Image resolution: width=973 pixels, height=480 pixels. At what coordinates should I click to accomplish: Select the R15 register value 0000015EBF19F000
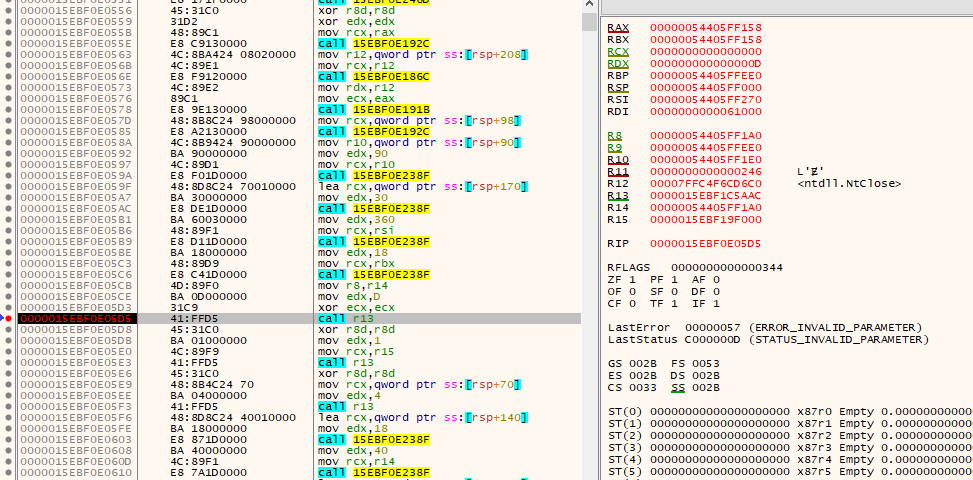(x=706, y=220)
